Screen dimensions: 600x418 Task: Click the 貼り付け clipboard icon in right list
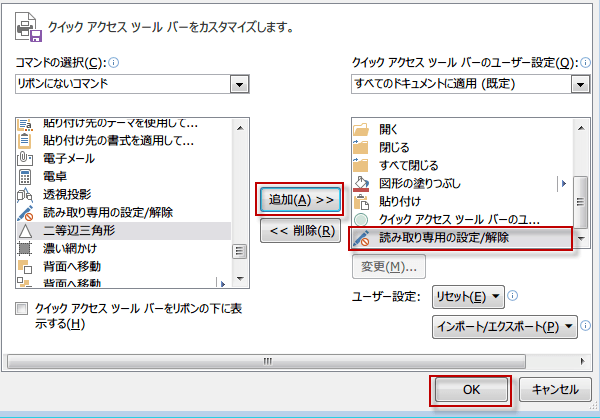(x=361, y=202)
